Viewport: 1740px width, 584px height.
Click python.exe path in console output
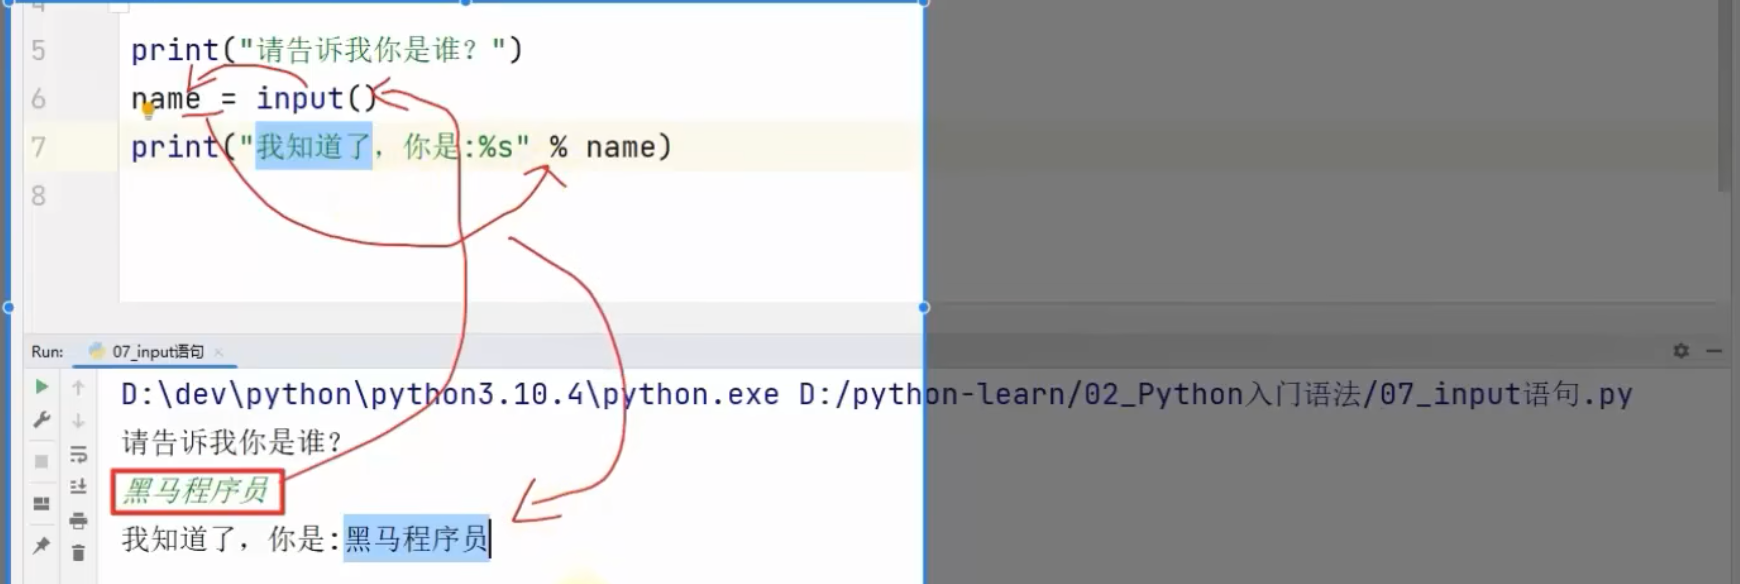point(450,395)
